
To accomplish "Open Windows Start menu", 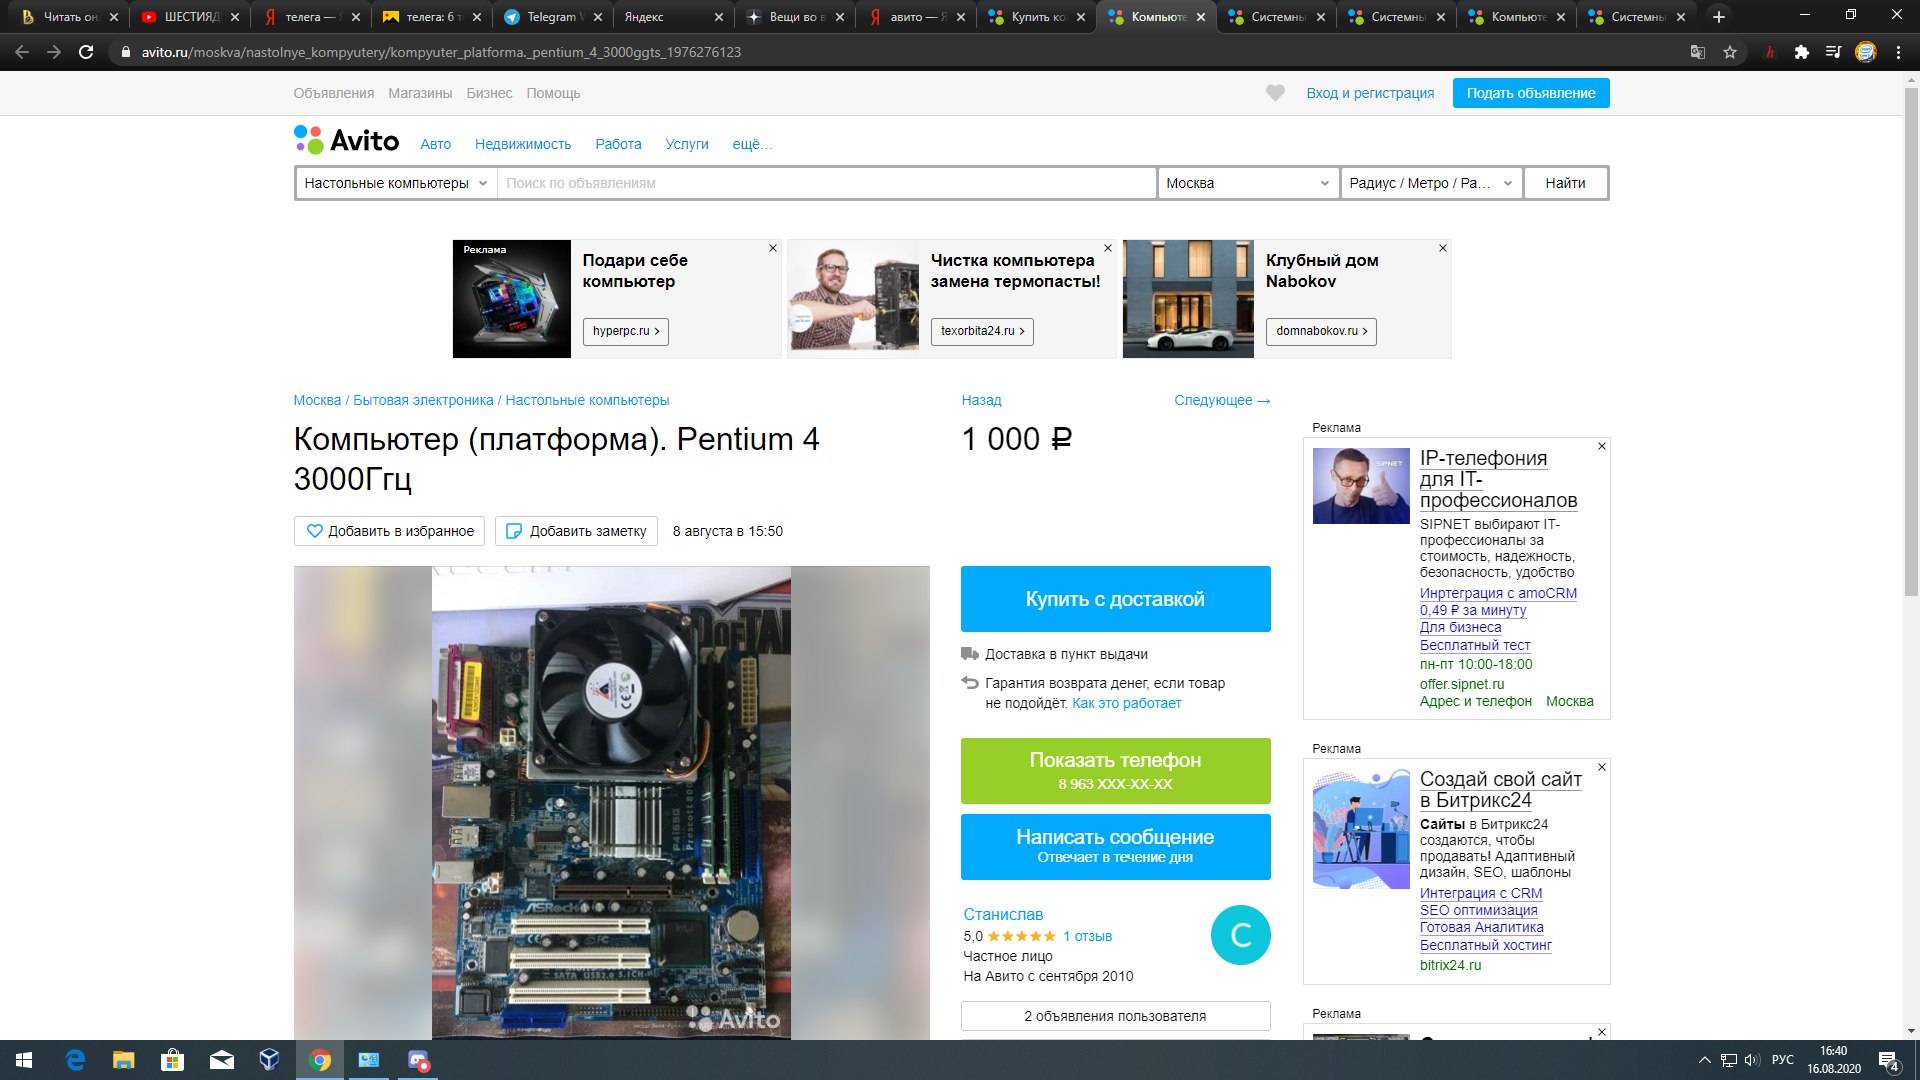I will tap(24, 1060).
